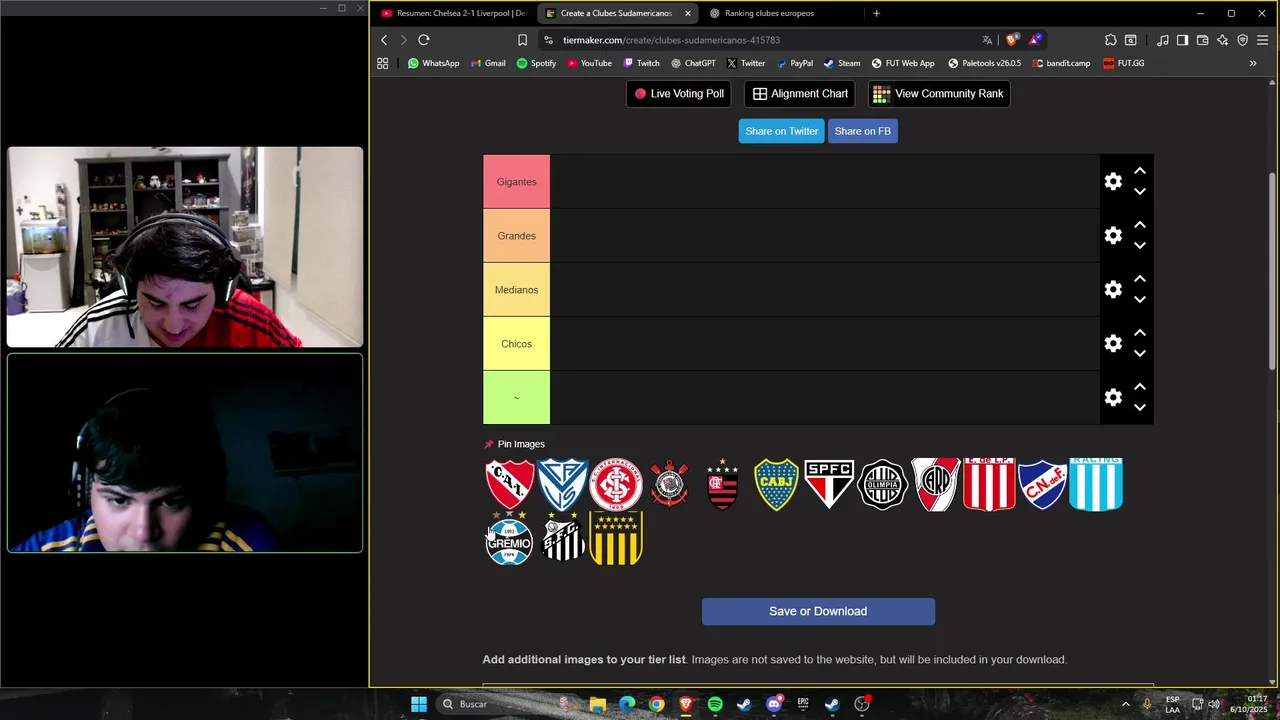Viewport: 1280px width, 720px height.
Task: Move Chicos tier up with arrow
Action: point(1140,334)
